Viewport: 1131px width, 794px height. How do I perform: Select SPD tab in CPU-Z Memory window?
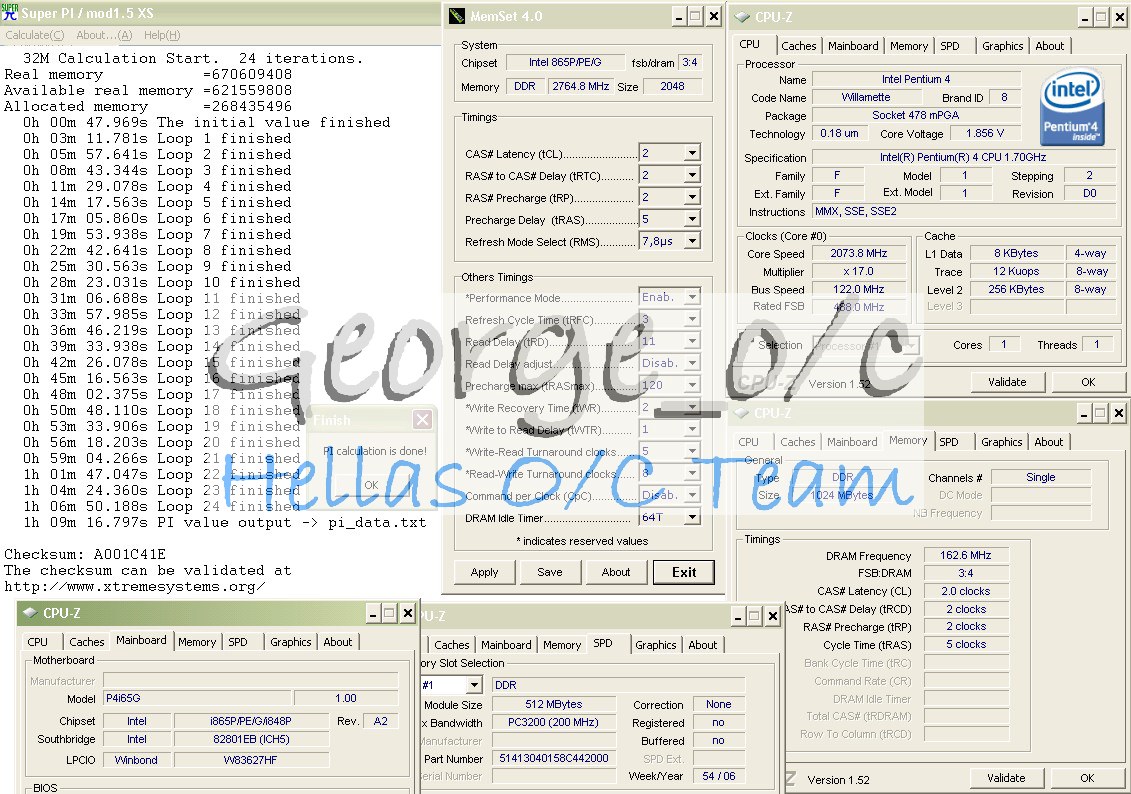pyautogui.click(x=949, y=442)
